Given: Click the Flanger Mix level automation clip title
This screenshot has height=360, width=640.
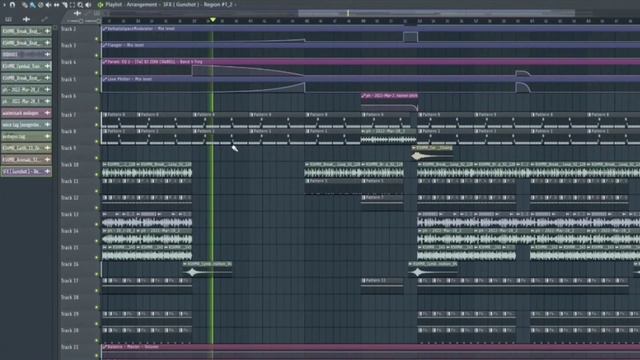Looking at the screenshot, I should 126,45.
